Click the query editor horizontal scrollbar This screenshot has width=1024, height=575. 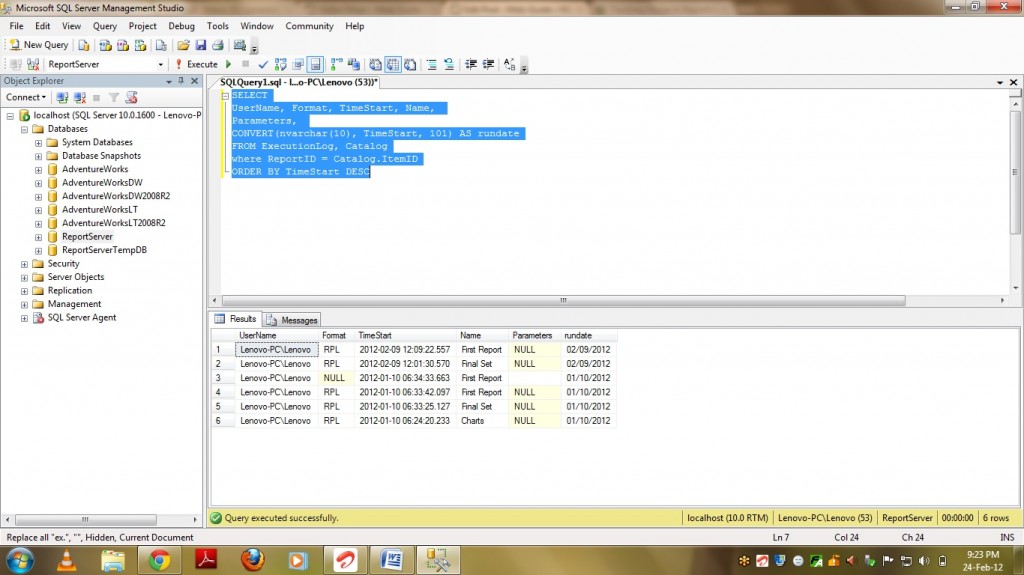click(560, 300)
